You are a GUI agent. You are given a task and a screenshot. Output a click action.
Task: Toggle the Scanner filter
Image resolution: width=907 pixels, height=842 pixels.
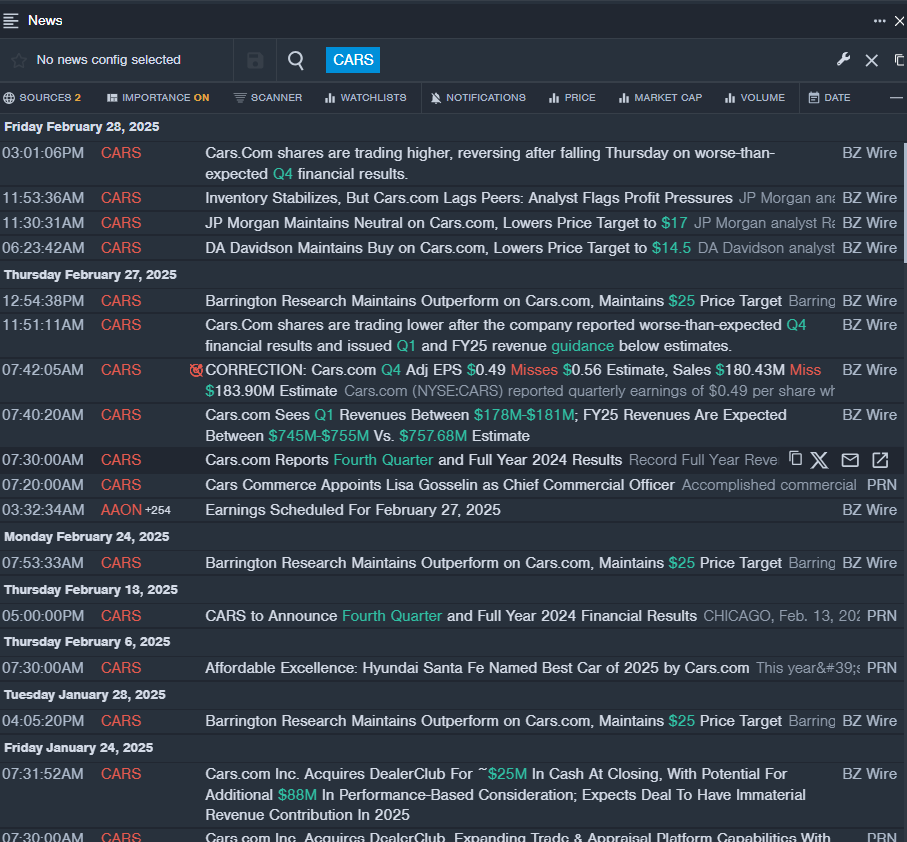point(267,98)
